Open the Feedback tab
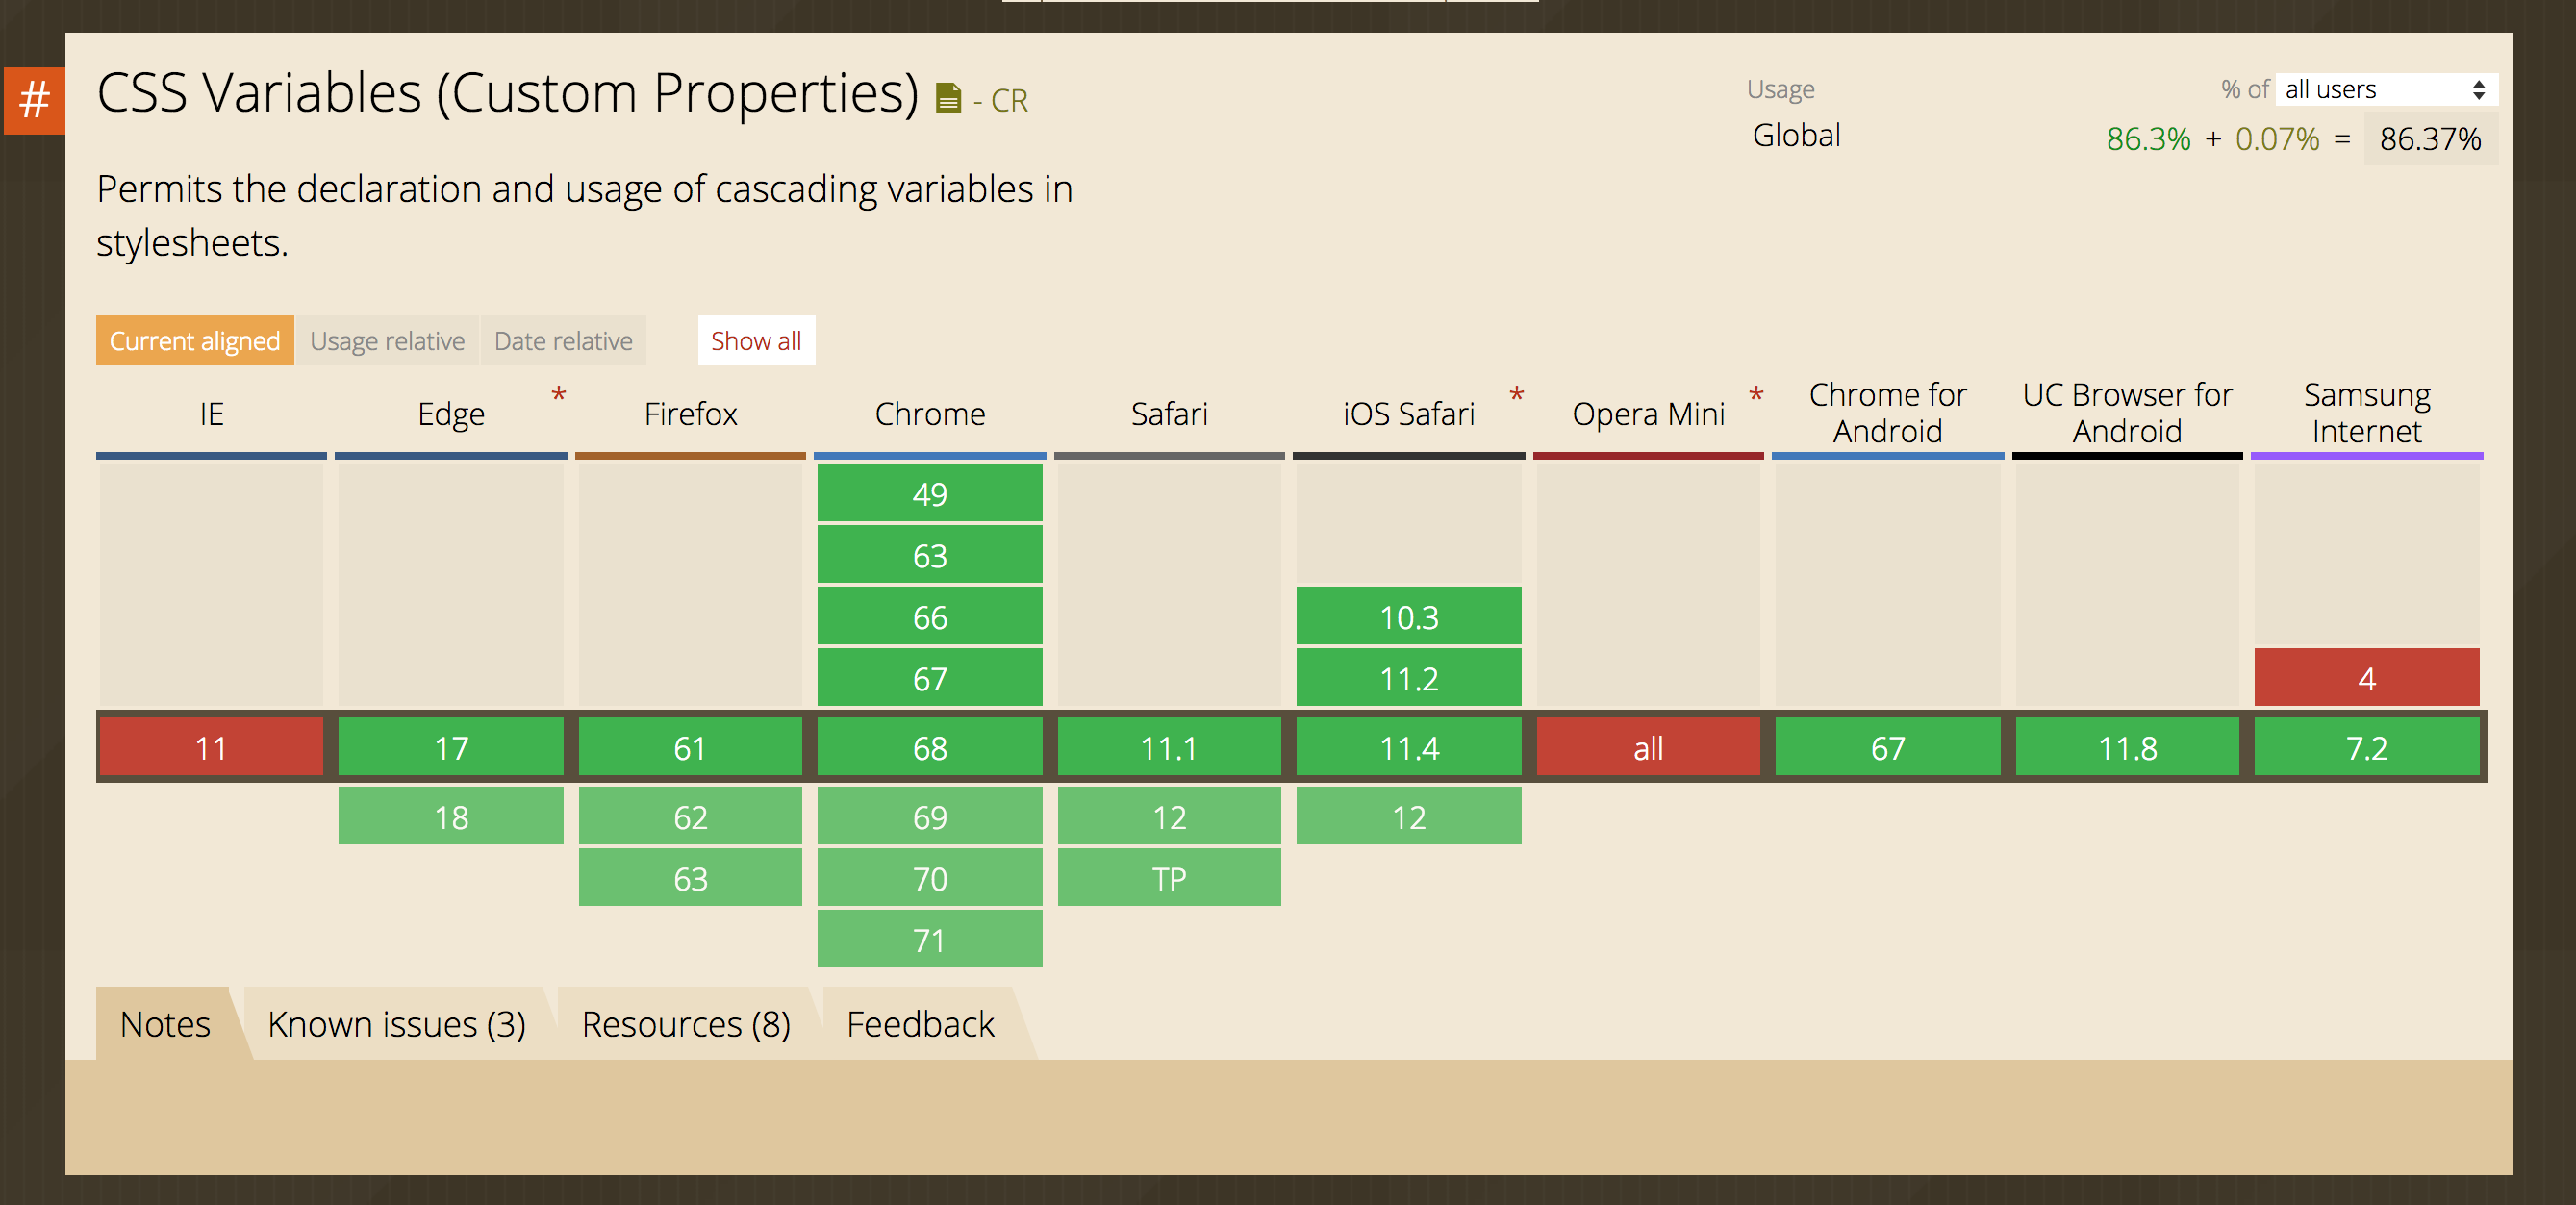The height and width of the screenshot is (1205, 2576). coord(920,1023)
